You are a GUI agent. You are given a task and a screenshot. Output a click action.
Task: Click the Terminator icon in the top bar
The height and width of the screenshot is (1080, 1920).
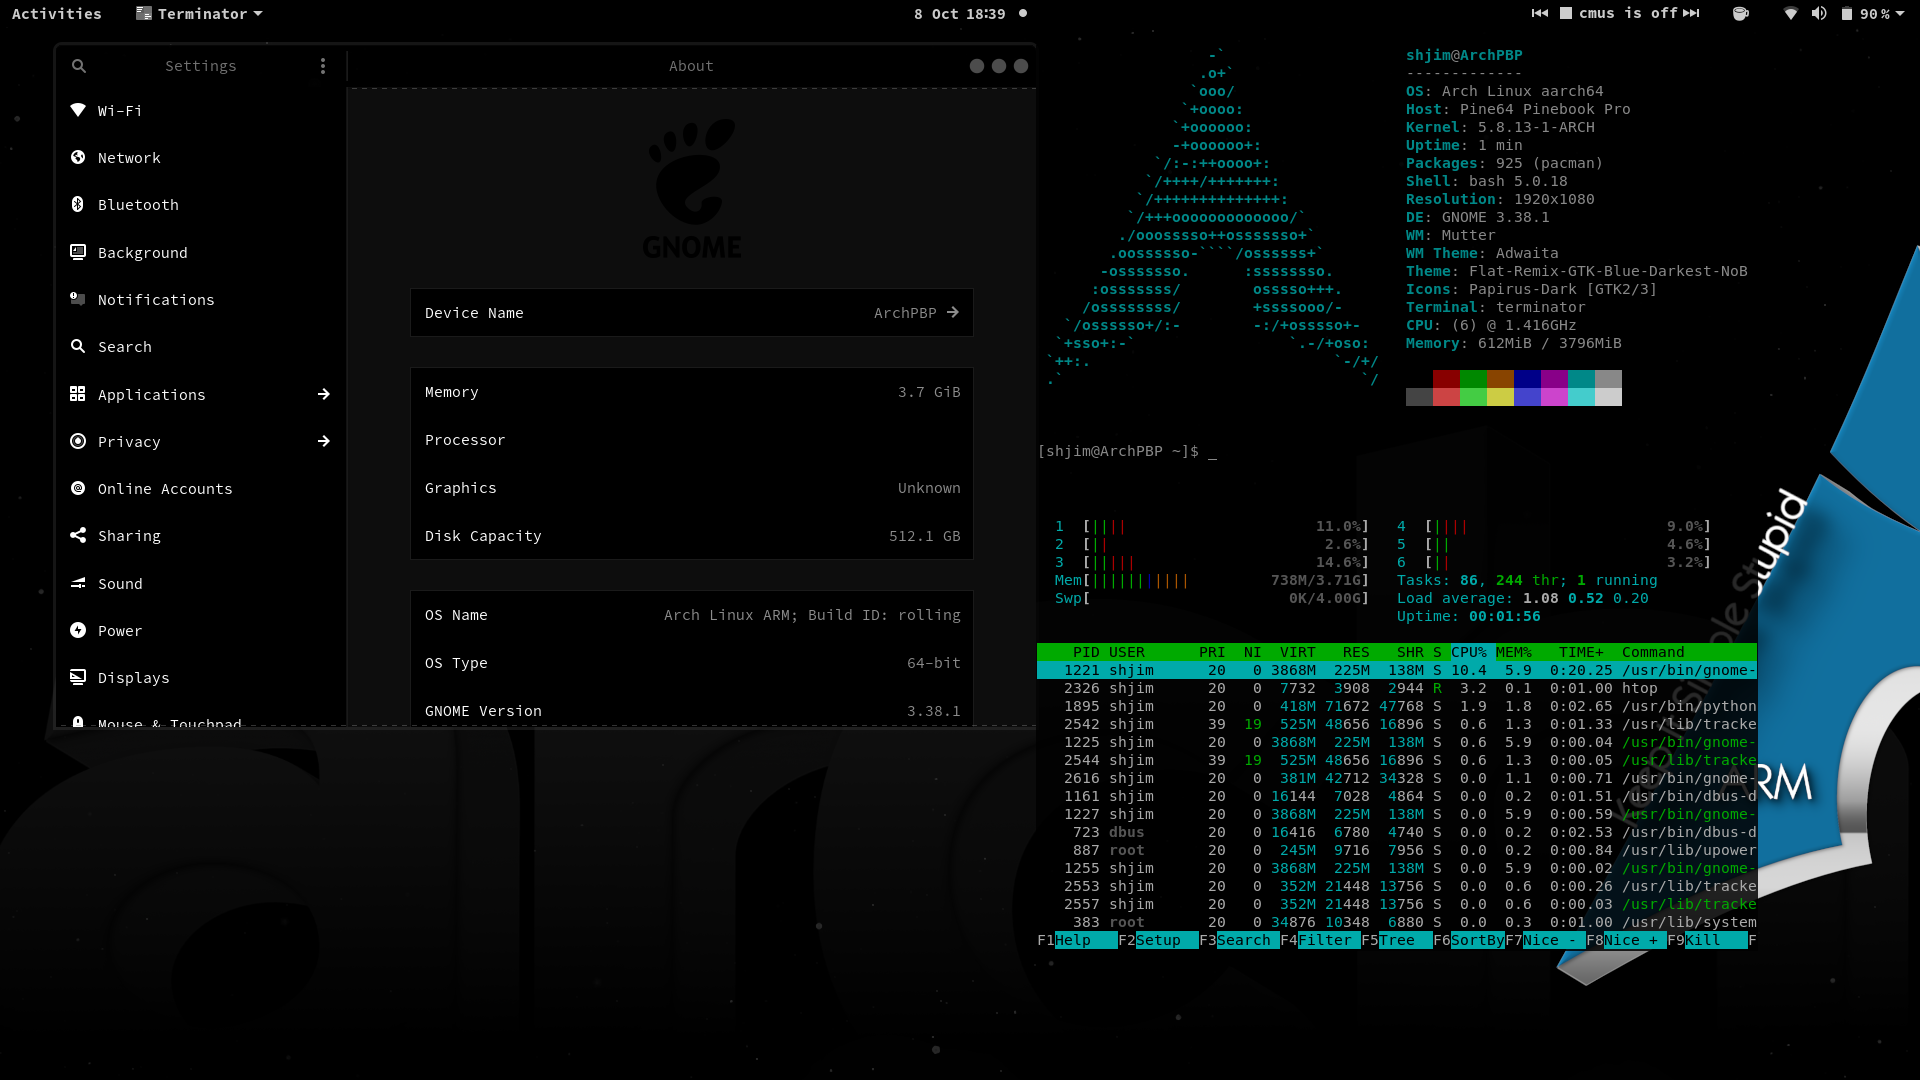[x=144, y=14]
